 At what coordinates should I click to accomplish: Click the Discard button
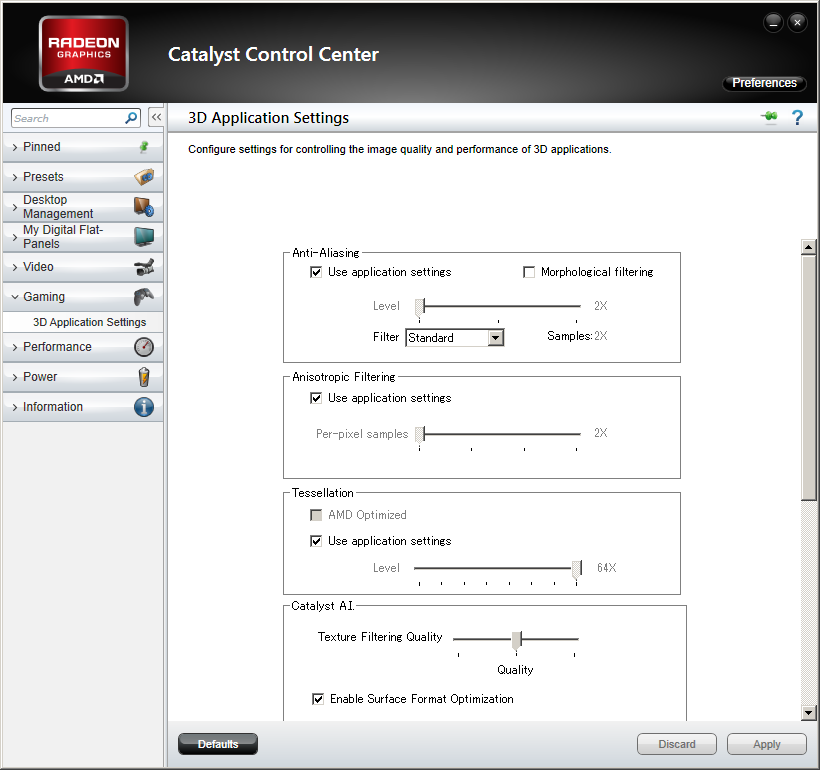click(x=677, y=744)
